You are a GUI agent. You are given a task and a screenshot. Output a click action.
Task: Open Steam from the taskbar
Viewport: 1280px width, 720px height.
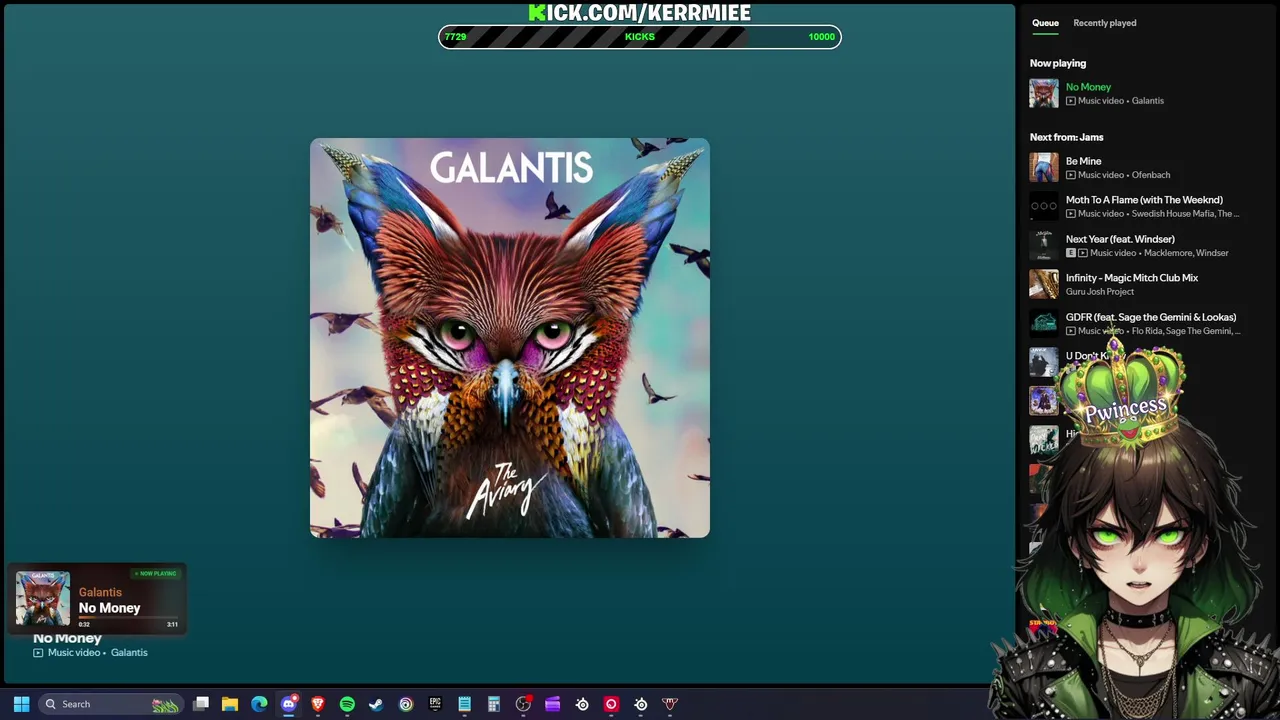(376, 704)
